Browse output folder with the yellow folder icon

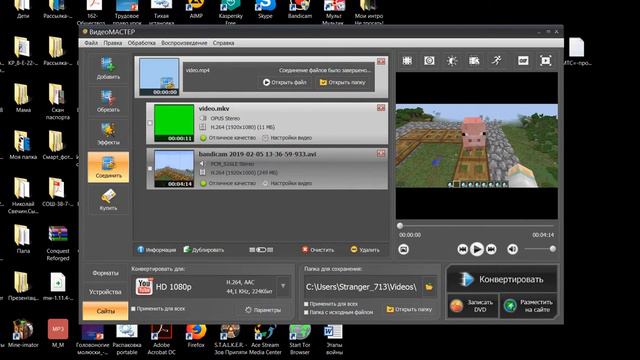(x=429, y=287)
